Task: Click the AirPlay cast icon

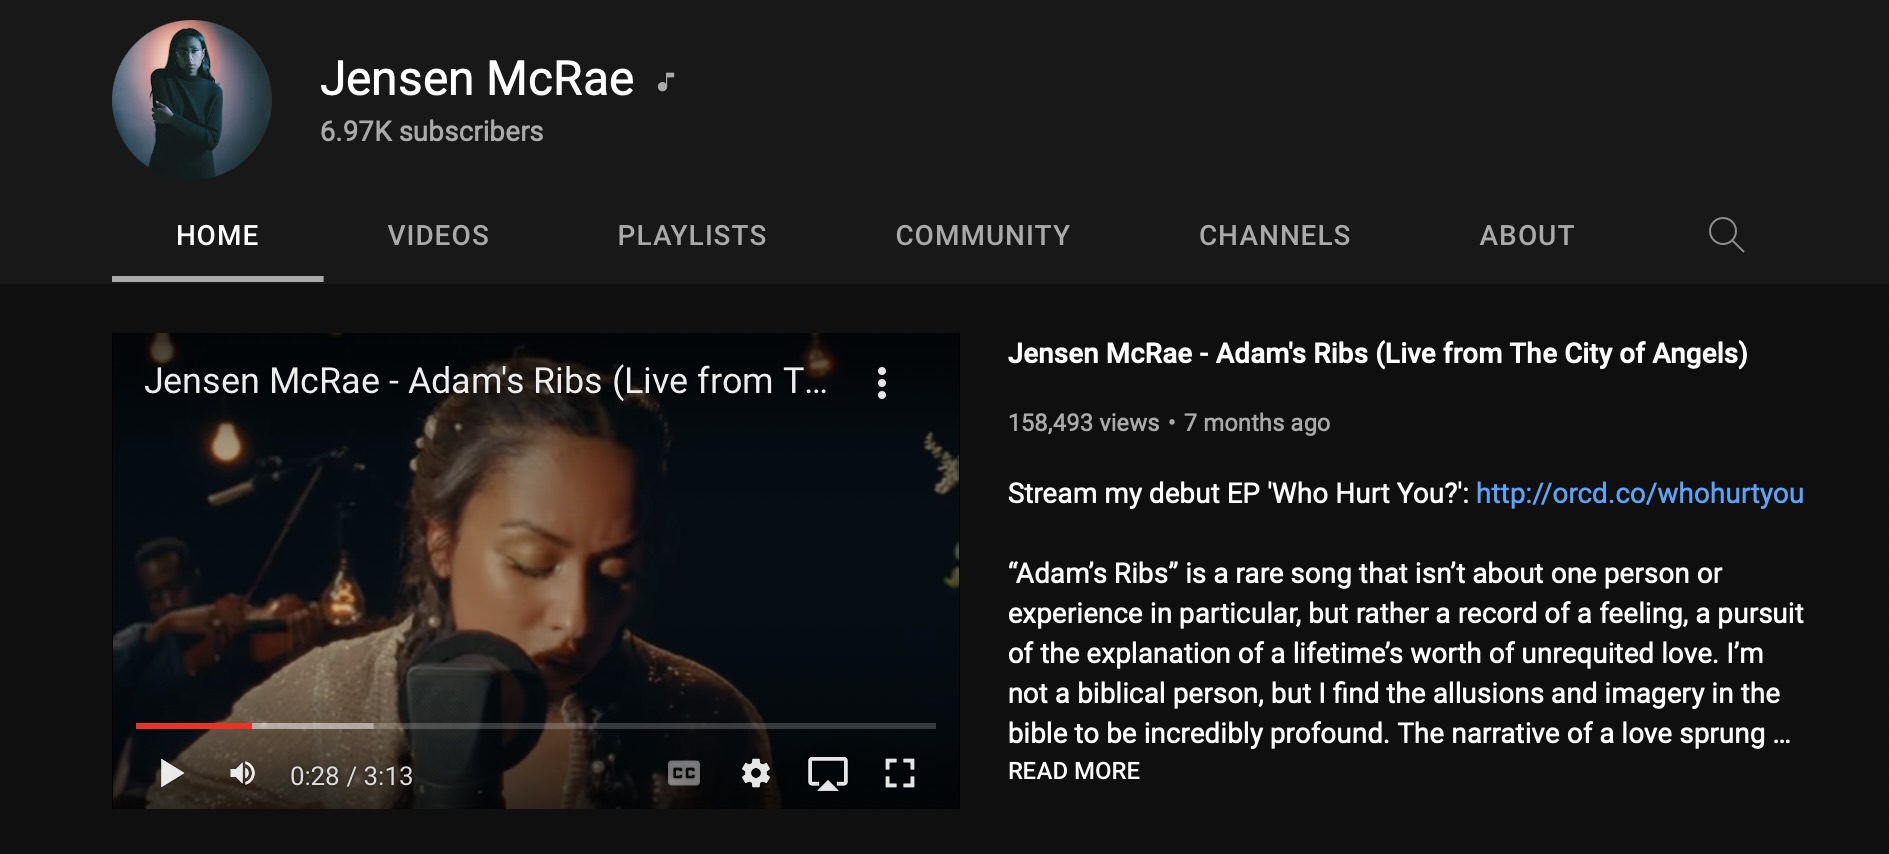Action: (x=828, y=773)
